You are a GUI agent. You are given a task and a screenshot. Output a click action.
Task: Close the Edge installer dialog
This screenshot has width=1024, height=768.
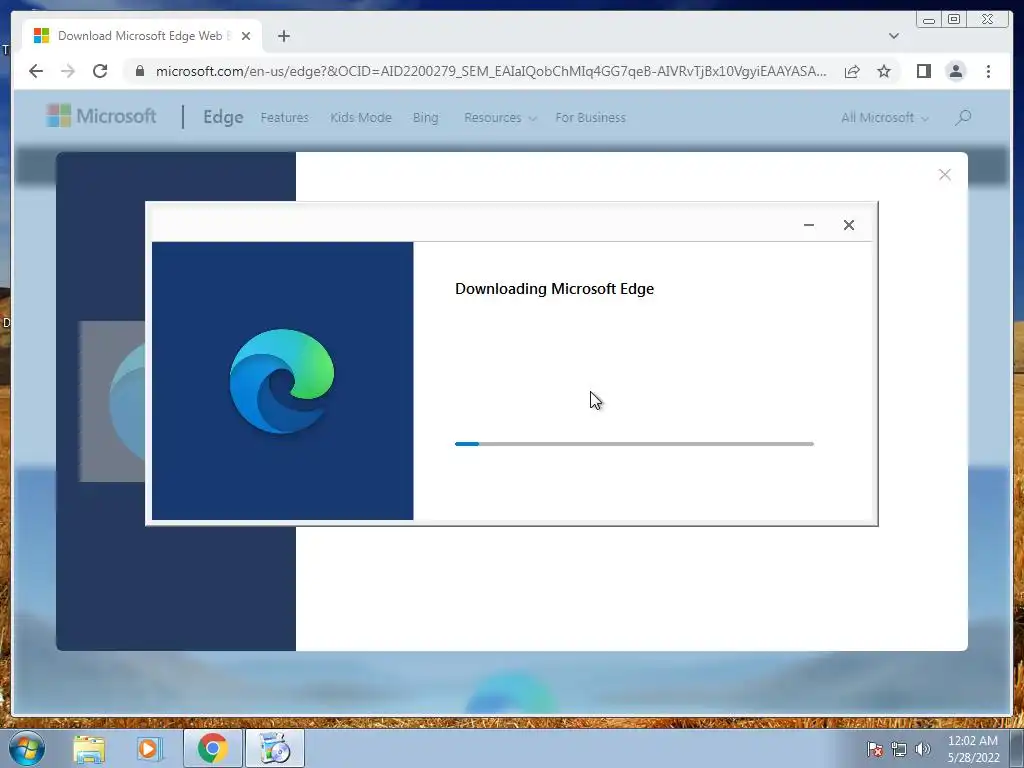tap(848, 225)
